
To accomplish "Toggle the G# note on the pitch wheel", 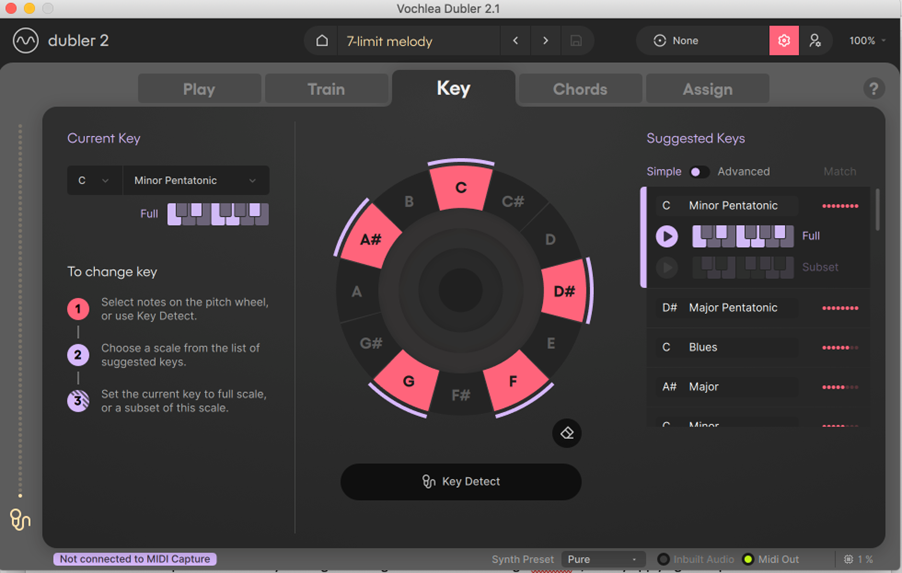I will (371, 343).
